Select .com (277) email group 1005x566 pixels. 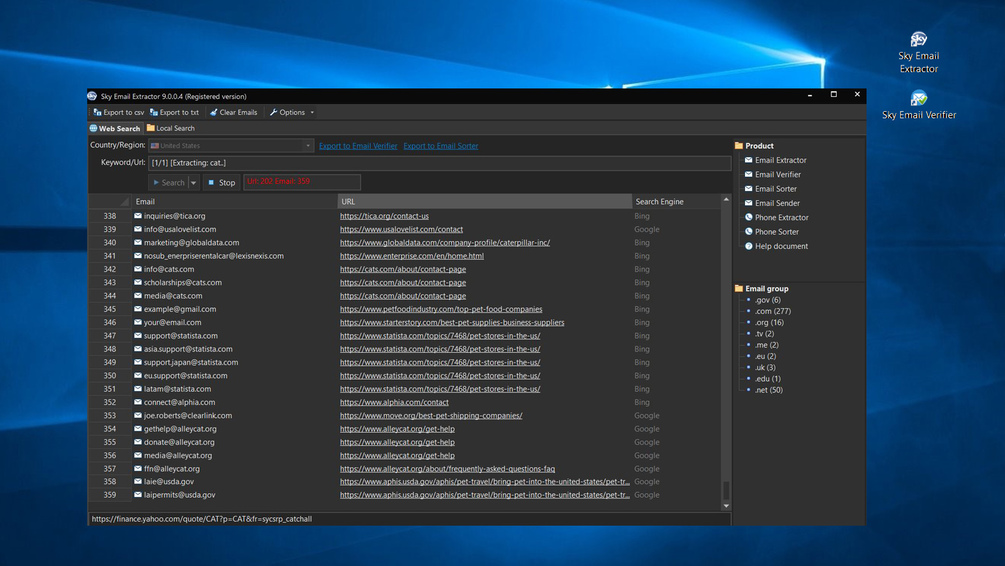[x=772, y=311]
